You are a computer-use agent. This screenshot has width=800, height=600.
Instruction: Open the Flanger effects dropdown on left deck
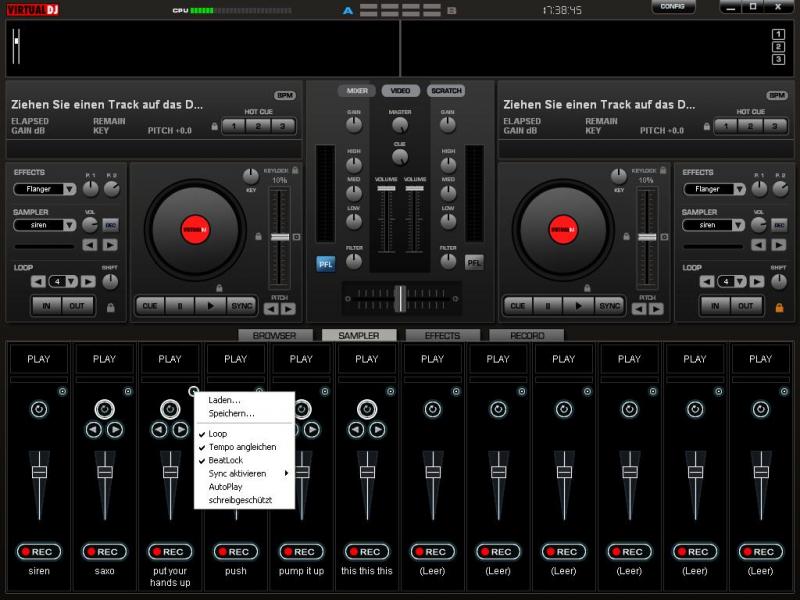[x=45, y=189]
